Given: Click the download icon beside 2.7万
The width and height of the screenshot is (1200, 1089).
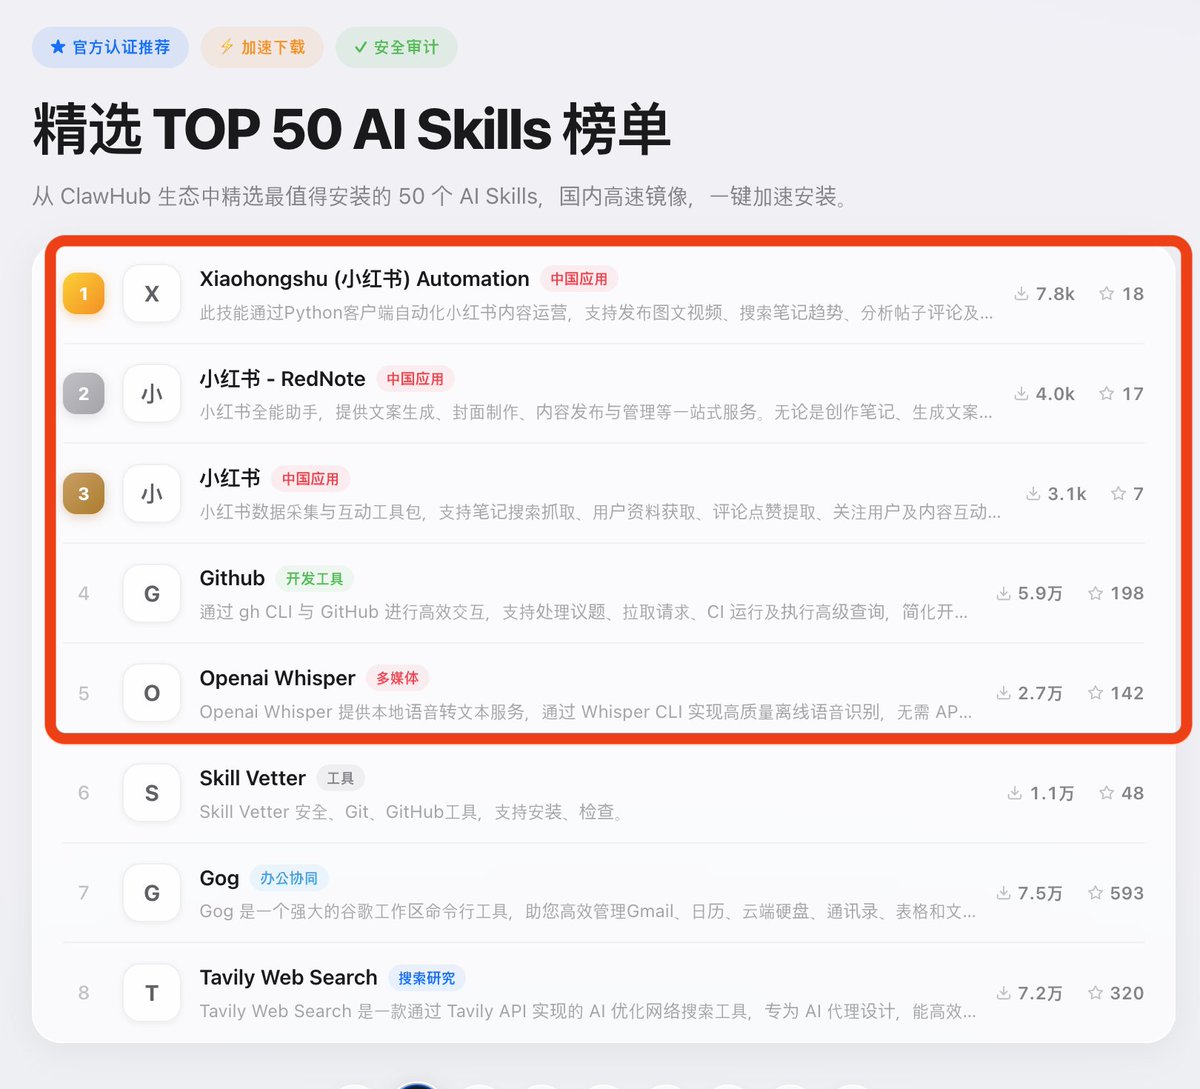Looking at the screenshot, I should pyautogui.click(x=1003, y=693).
